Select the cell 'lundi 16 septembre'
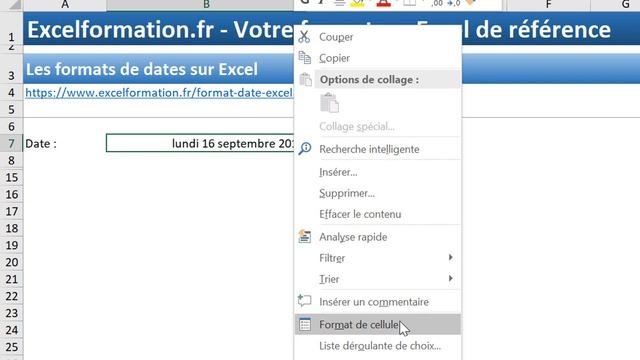 (x=200, y=143)
